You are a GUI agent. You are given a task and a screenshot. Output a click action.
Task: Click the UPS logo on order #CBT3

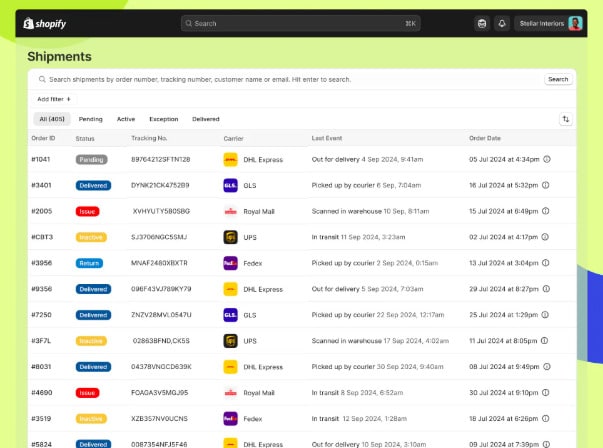pyautogui.click(x=230, y=237)
